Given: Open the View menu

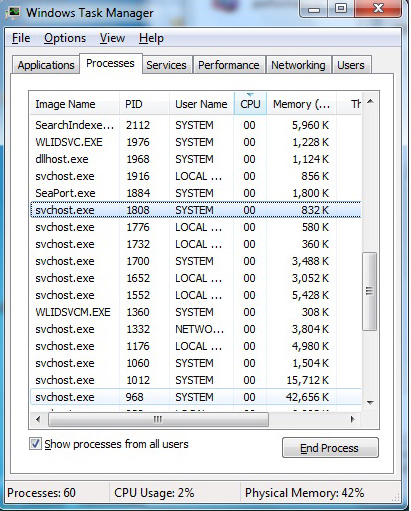Looking at the screenshot, I should tap(112, 38).
